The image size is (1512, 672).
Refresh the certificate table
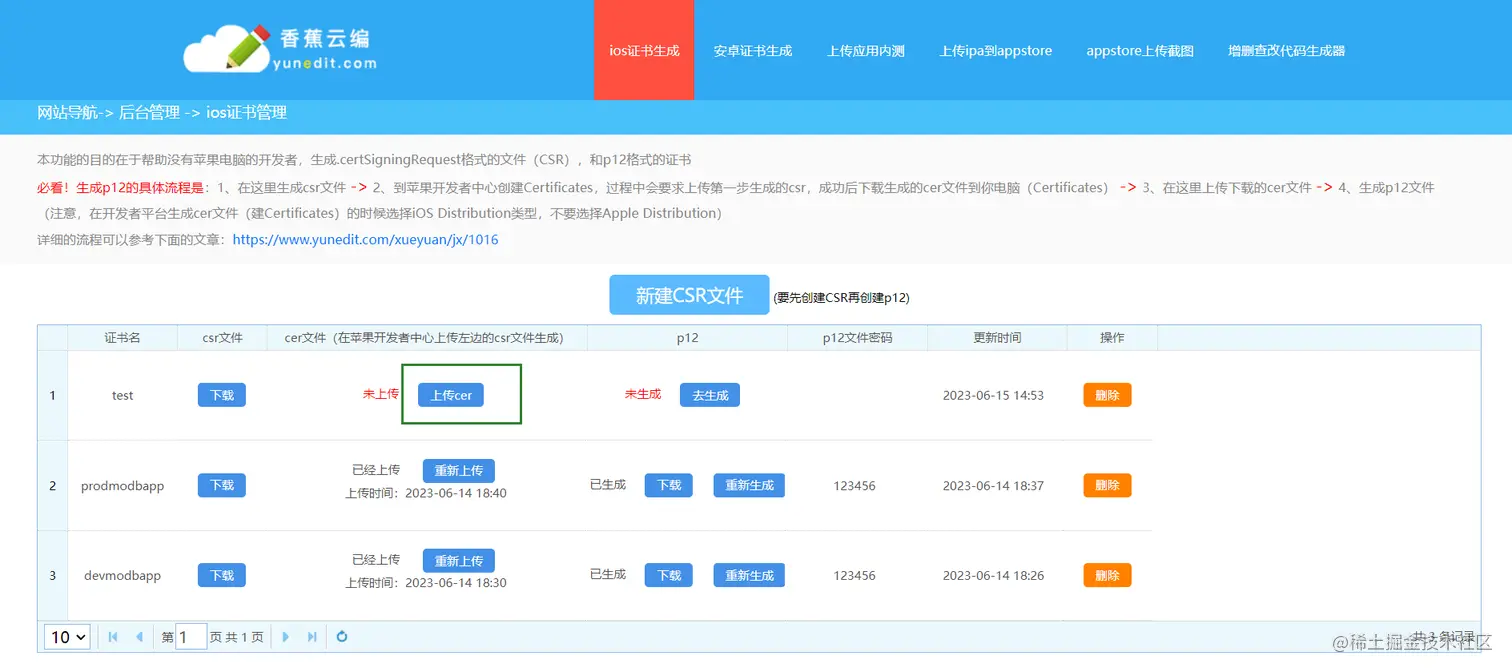pos(342,637)
